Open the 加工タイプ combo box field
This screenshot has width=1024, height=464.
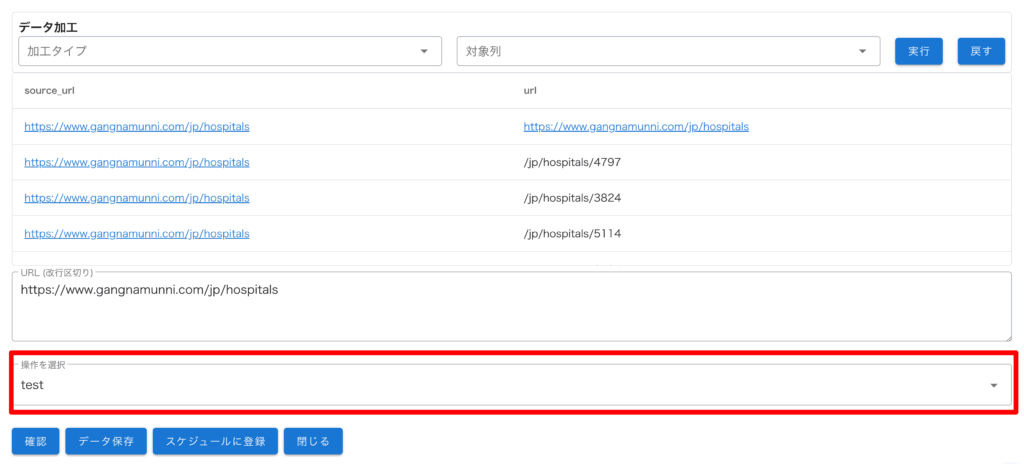(x=220, y=51)
